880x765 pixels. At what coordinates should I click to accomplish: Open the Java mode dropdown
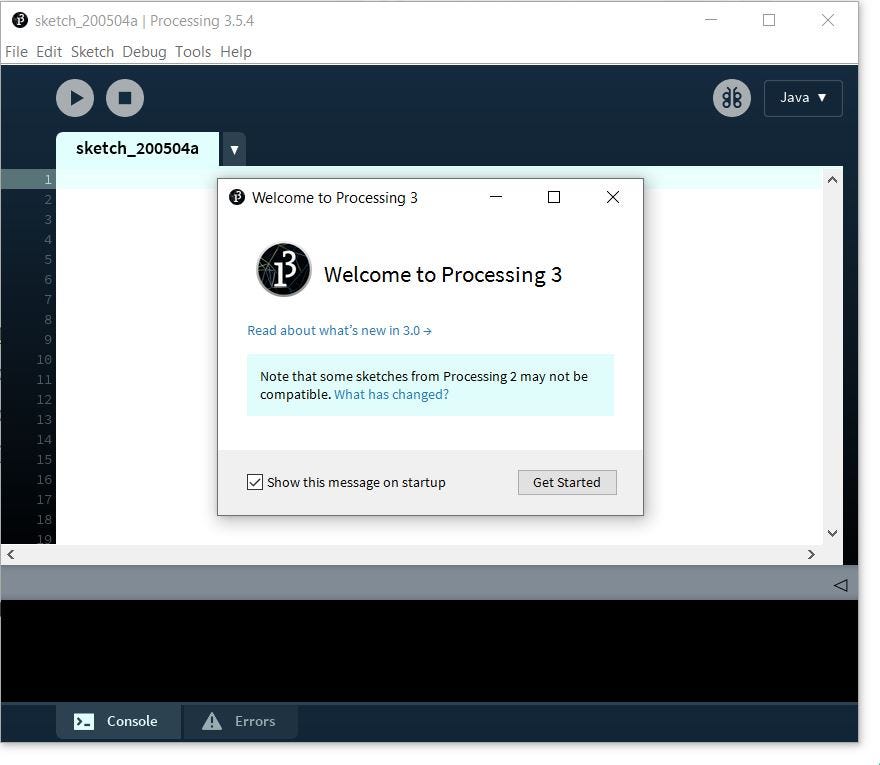click(803, 98)
